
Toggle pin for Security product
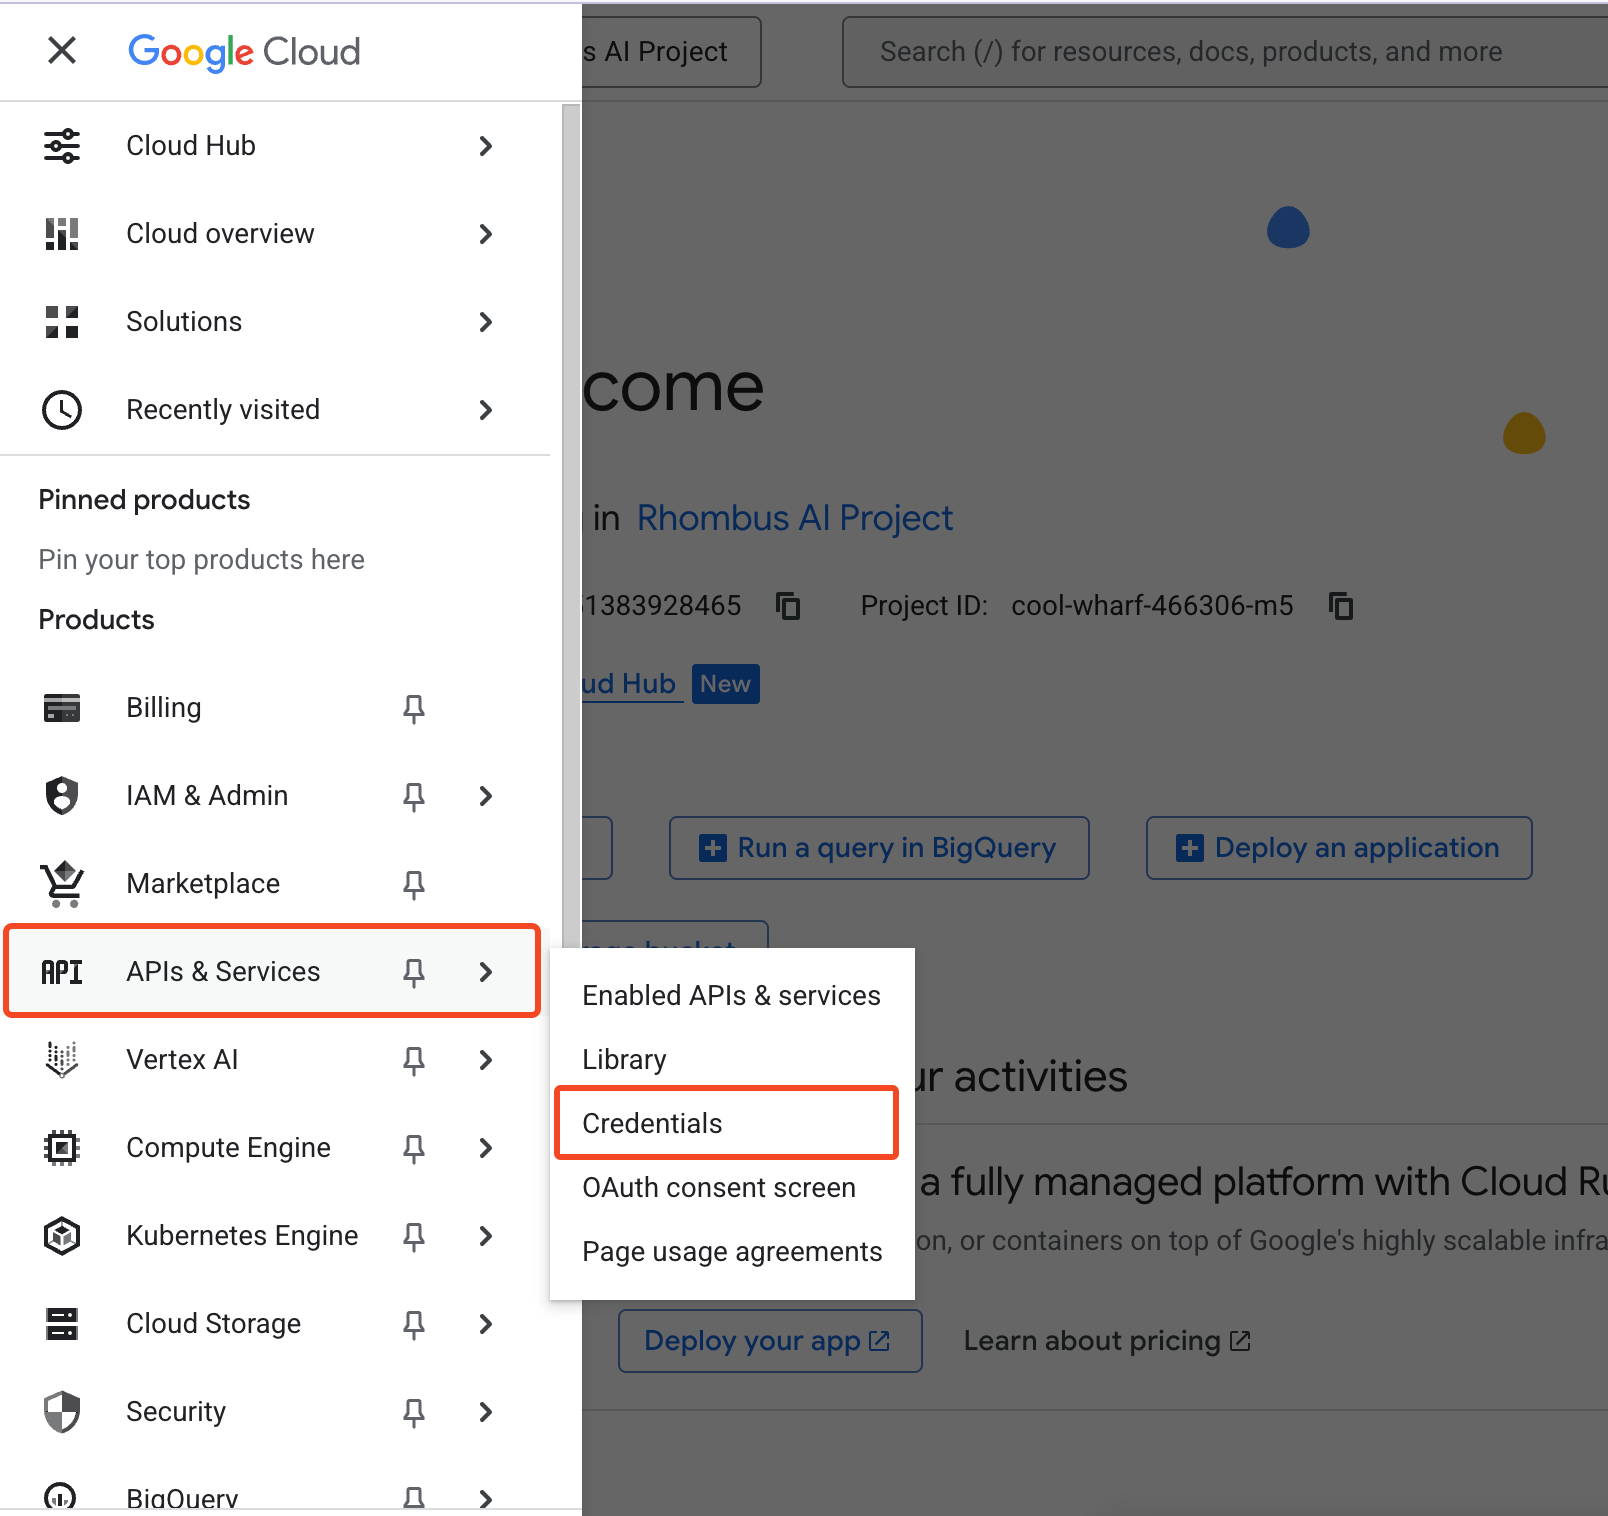click(413, 1412)
